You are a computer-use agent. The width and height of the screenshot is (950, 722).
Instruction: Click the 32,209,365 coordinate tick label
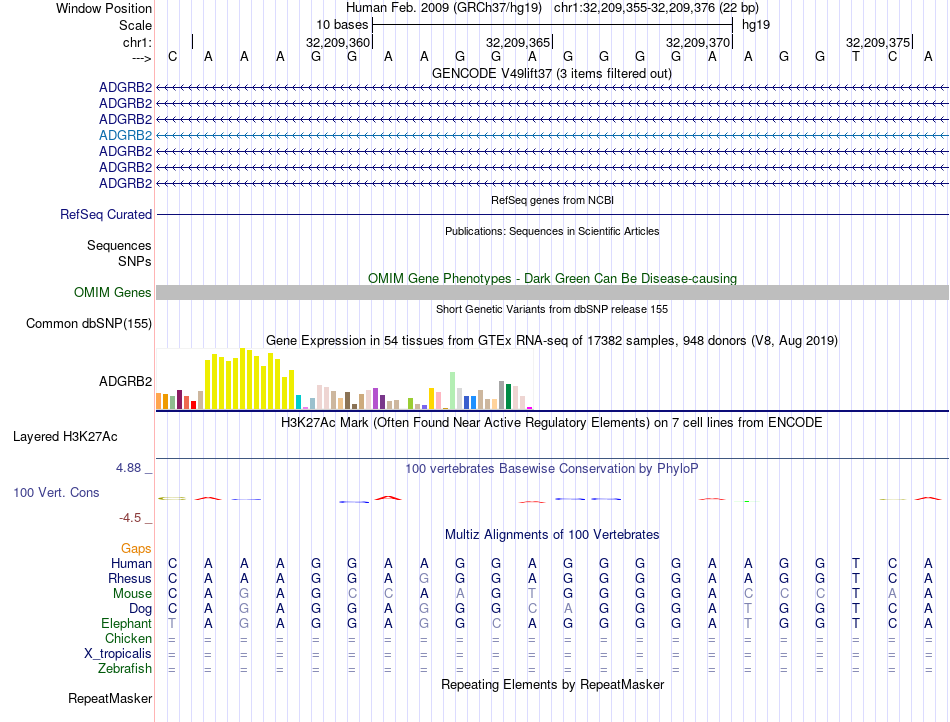click(x=518, y=42)
